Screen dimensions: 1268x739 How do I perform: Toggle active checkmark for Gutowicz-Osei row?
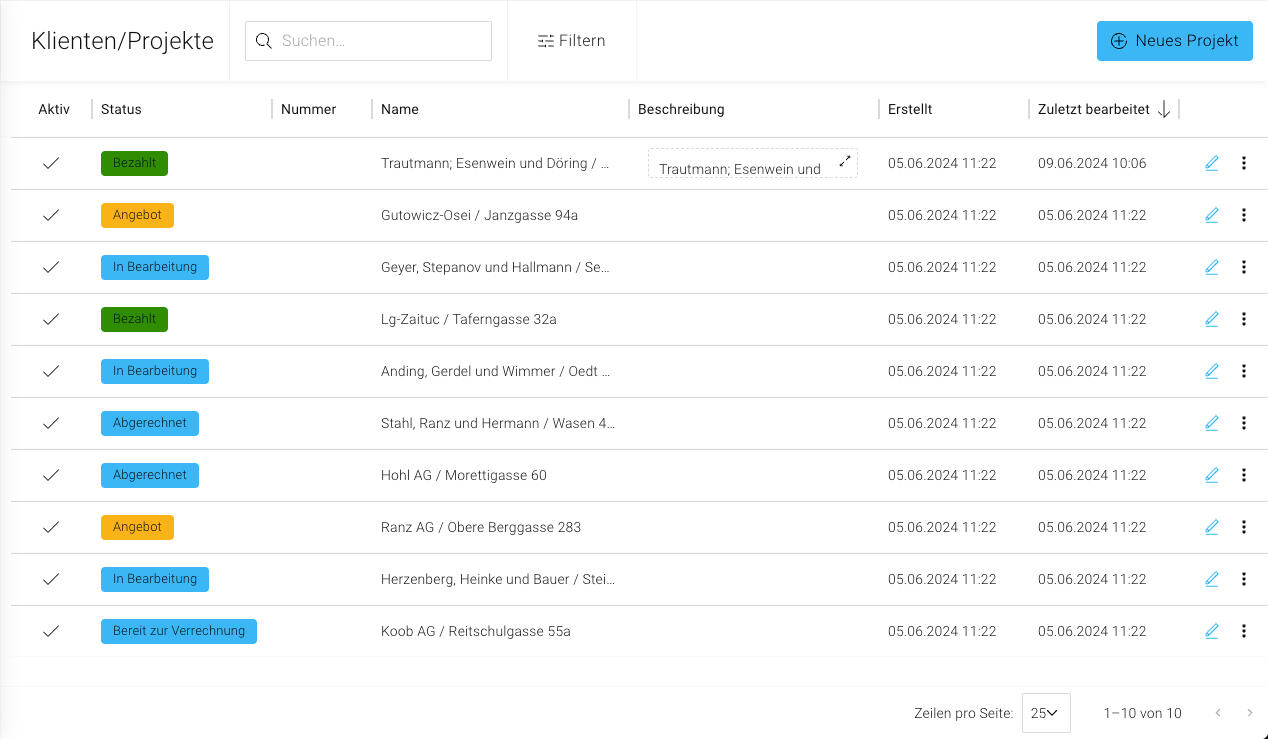pyautogui.click(x=51, y=215)
